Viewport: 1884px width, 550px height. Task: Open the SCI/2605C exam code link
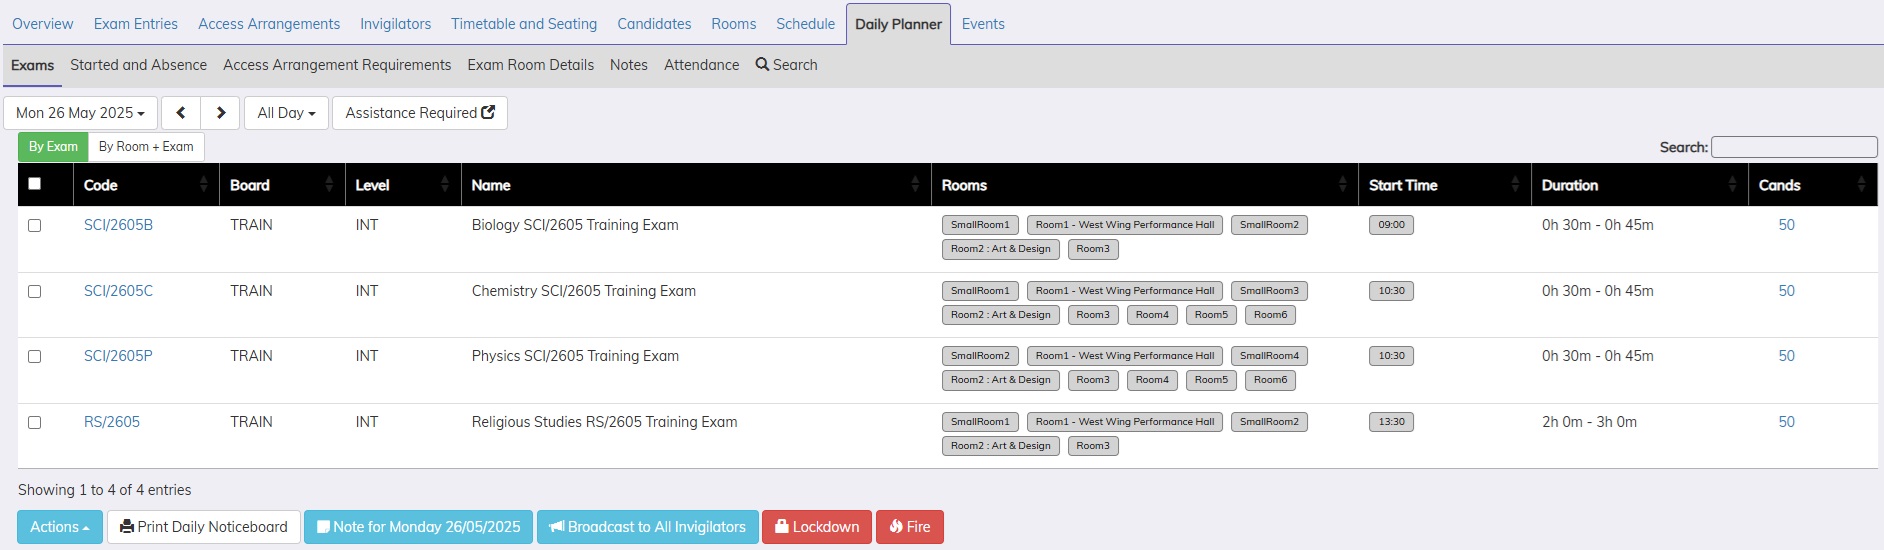click(x=118, y=291)
